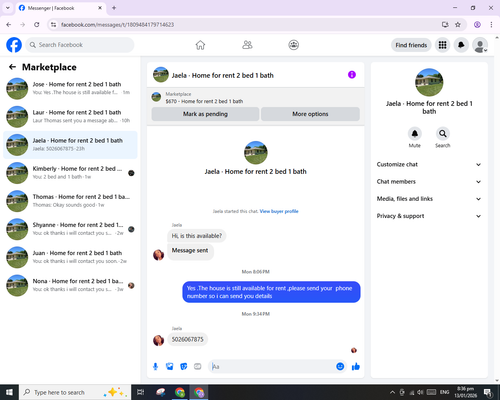Click the 'Hi, is this available?' message
The width and height of the screenshot is (500, 400).
(x=197, y=236)
